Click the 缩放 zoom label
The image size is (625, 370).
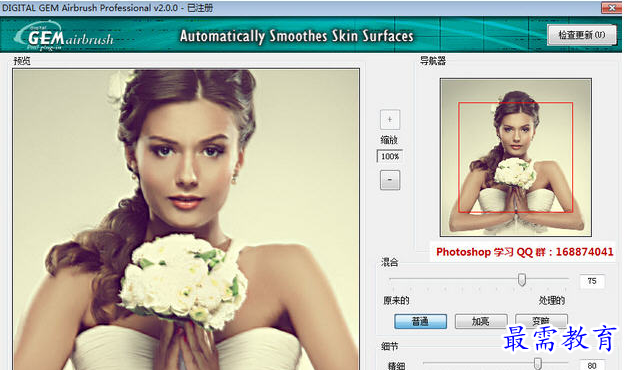(x=389, y=140)
